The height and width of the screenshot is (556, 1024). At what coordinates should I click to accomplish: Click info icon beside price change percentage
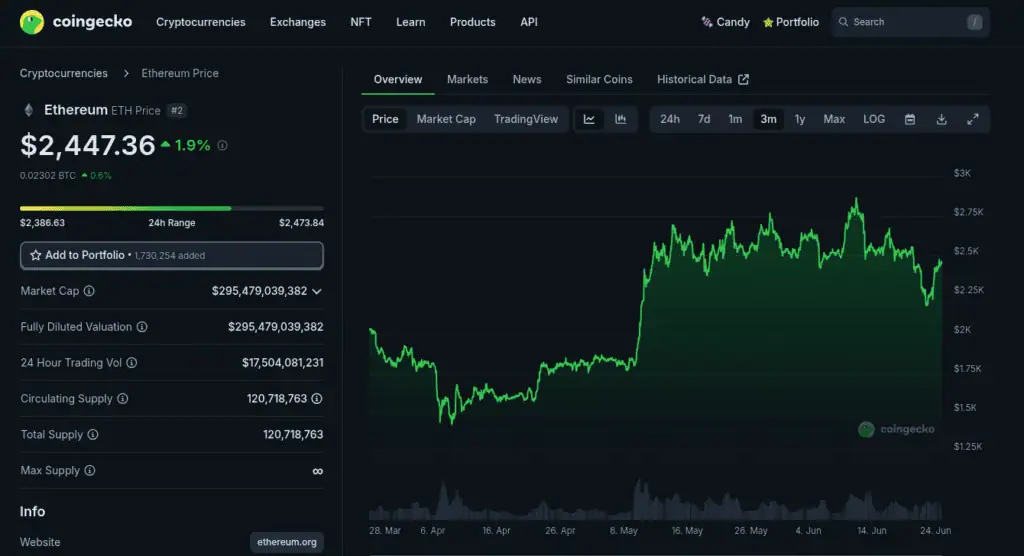222,146
